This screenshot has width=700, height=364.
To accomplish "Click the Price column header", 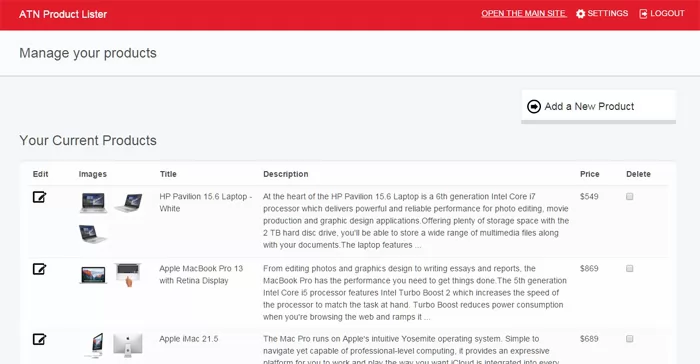I will pos(590,174).
